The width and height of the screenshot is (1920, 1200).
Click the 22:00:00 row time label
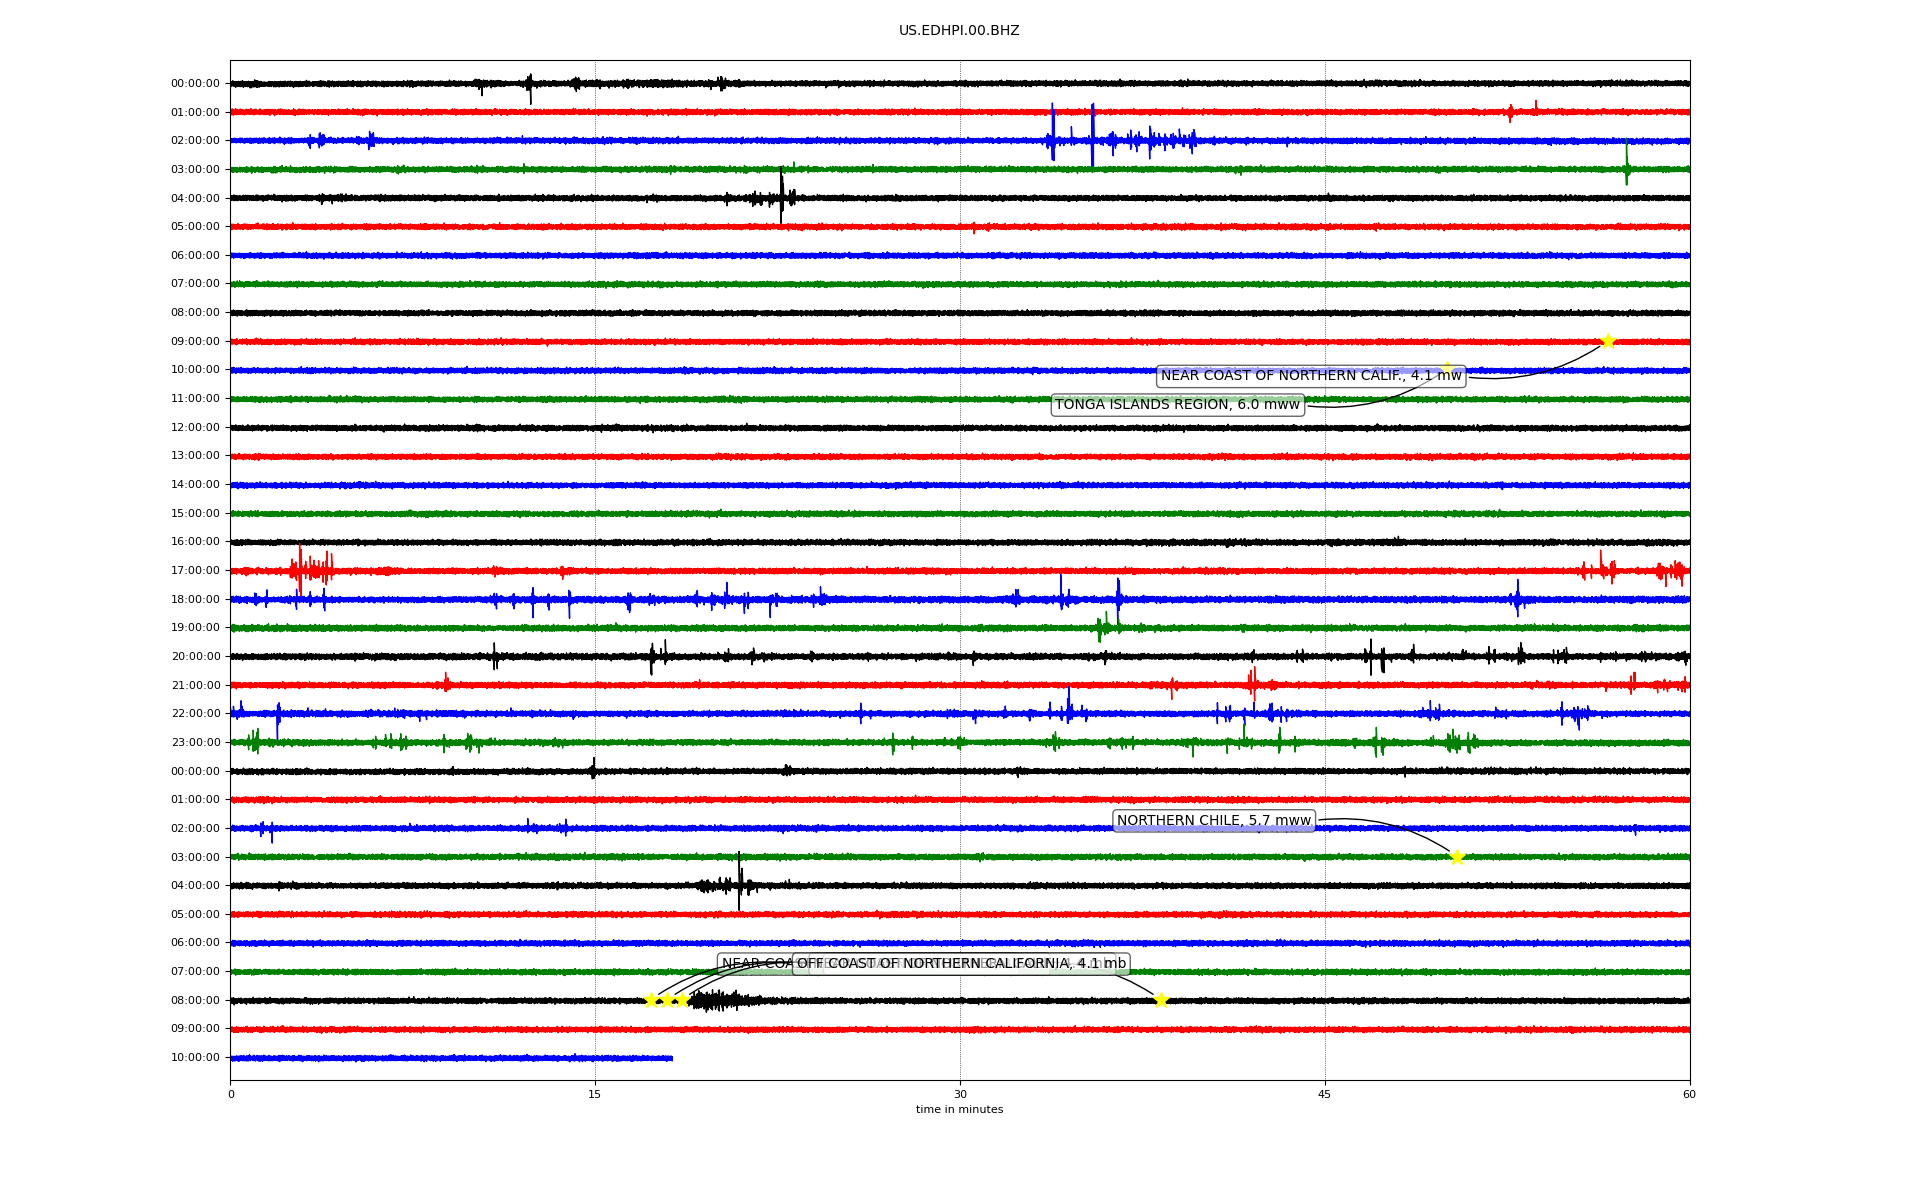point(195,714)
